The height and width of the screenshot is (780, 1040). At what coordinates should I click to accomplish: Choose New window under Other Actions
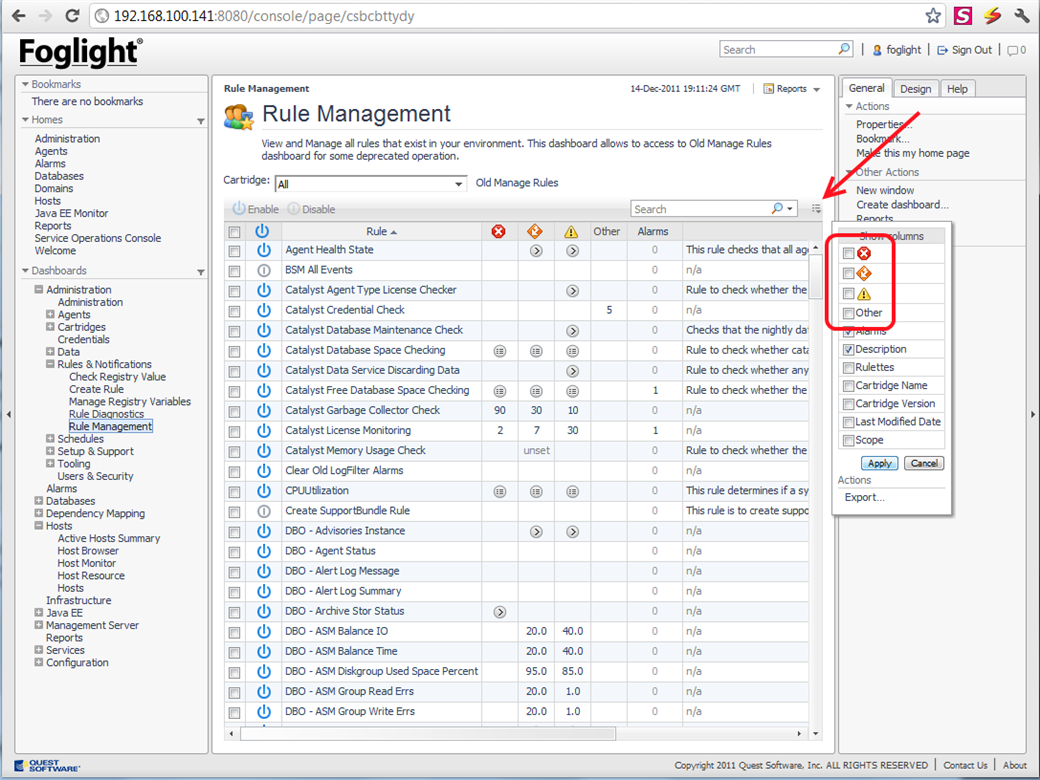coord(885,190)
